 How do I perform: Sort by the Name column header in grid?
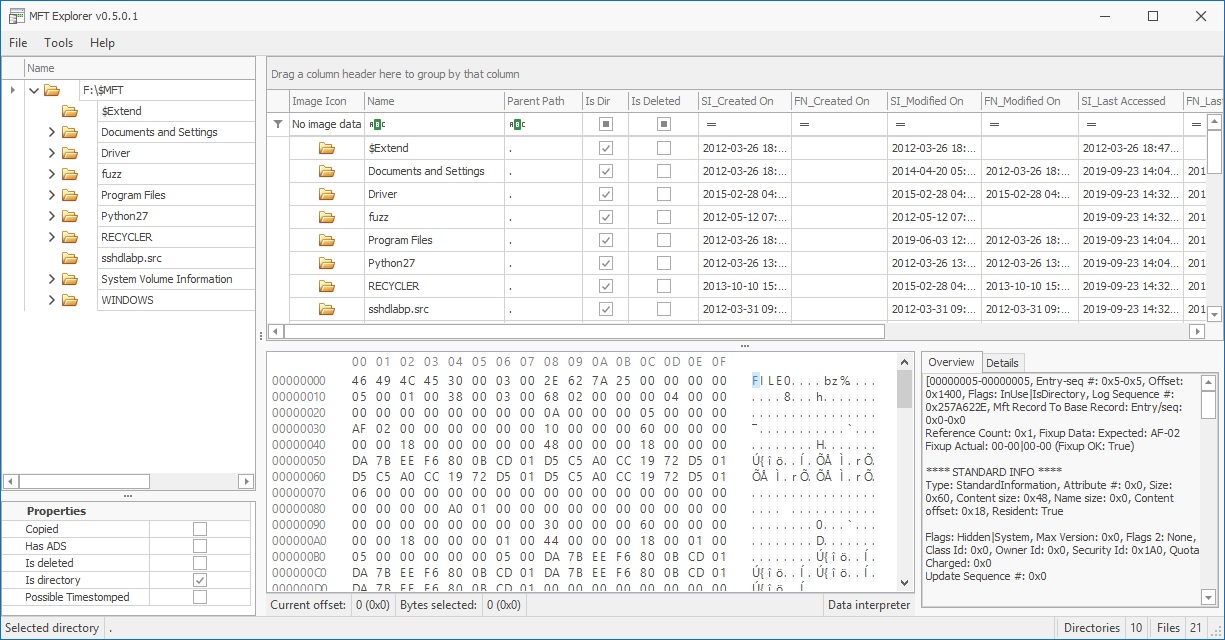(x=434, y=101)
